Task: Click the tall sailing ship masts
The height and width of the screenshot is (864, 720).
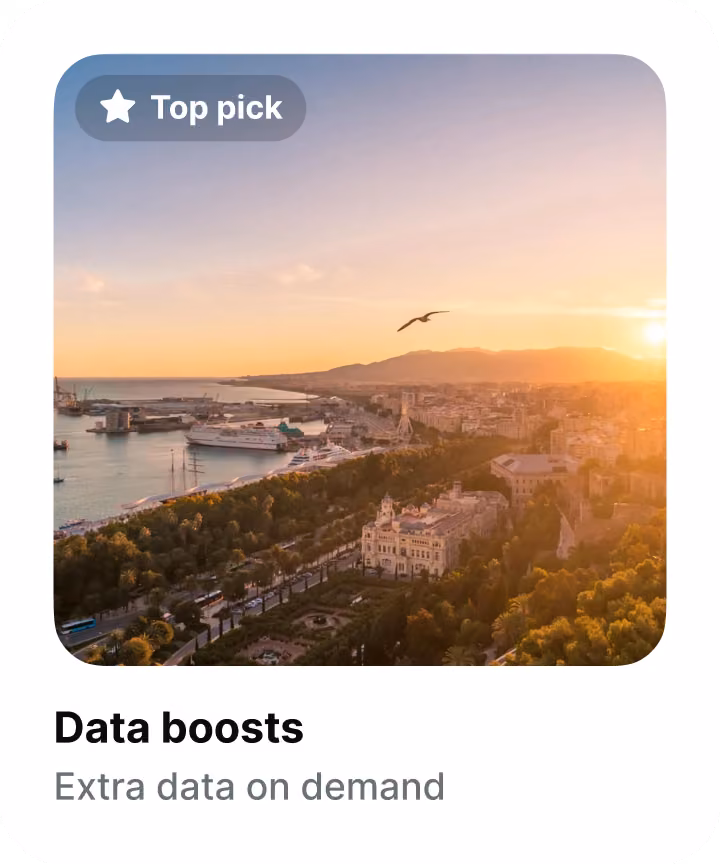Action: click(187, 469)
